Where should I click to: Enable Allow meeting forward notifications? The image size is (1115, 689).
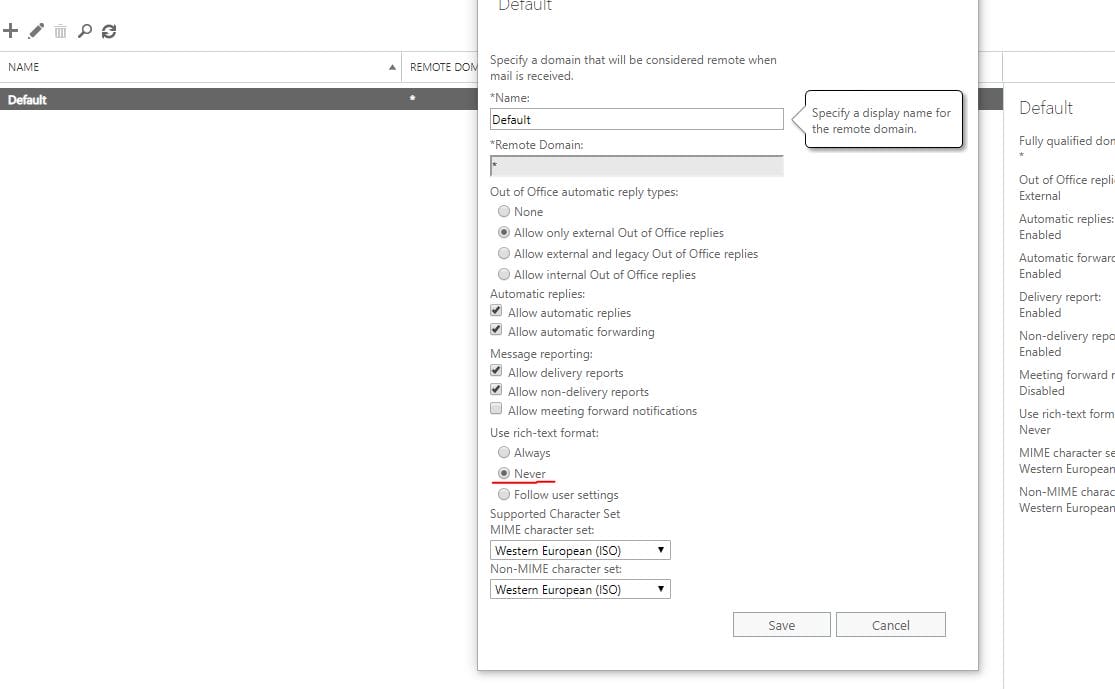click(496, 410)
